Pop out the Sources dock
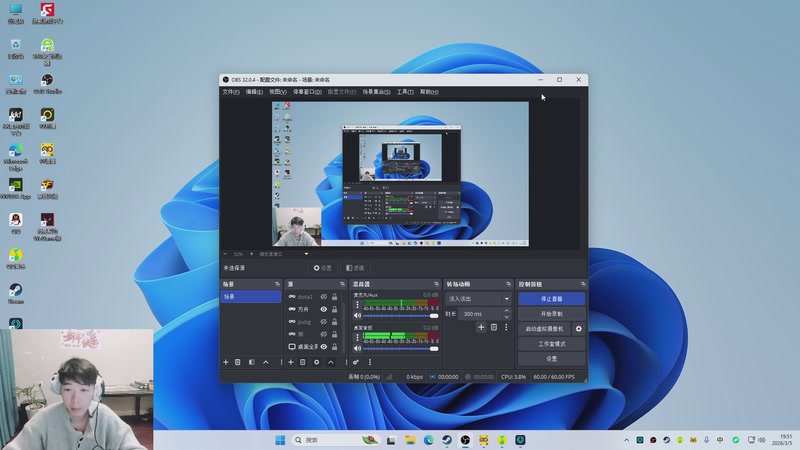The image size is (800, 450). (342, 284)
